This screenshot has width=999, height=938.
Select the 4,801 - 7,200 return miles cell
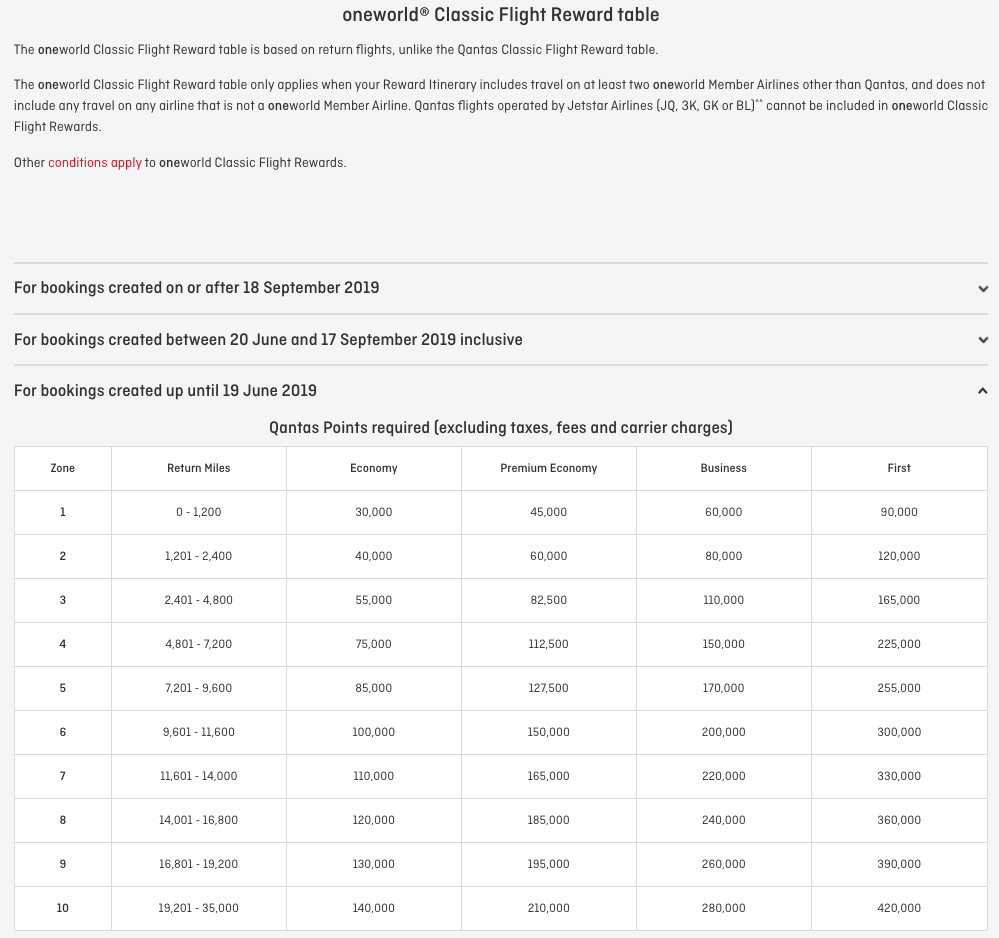(199, 644)
